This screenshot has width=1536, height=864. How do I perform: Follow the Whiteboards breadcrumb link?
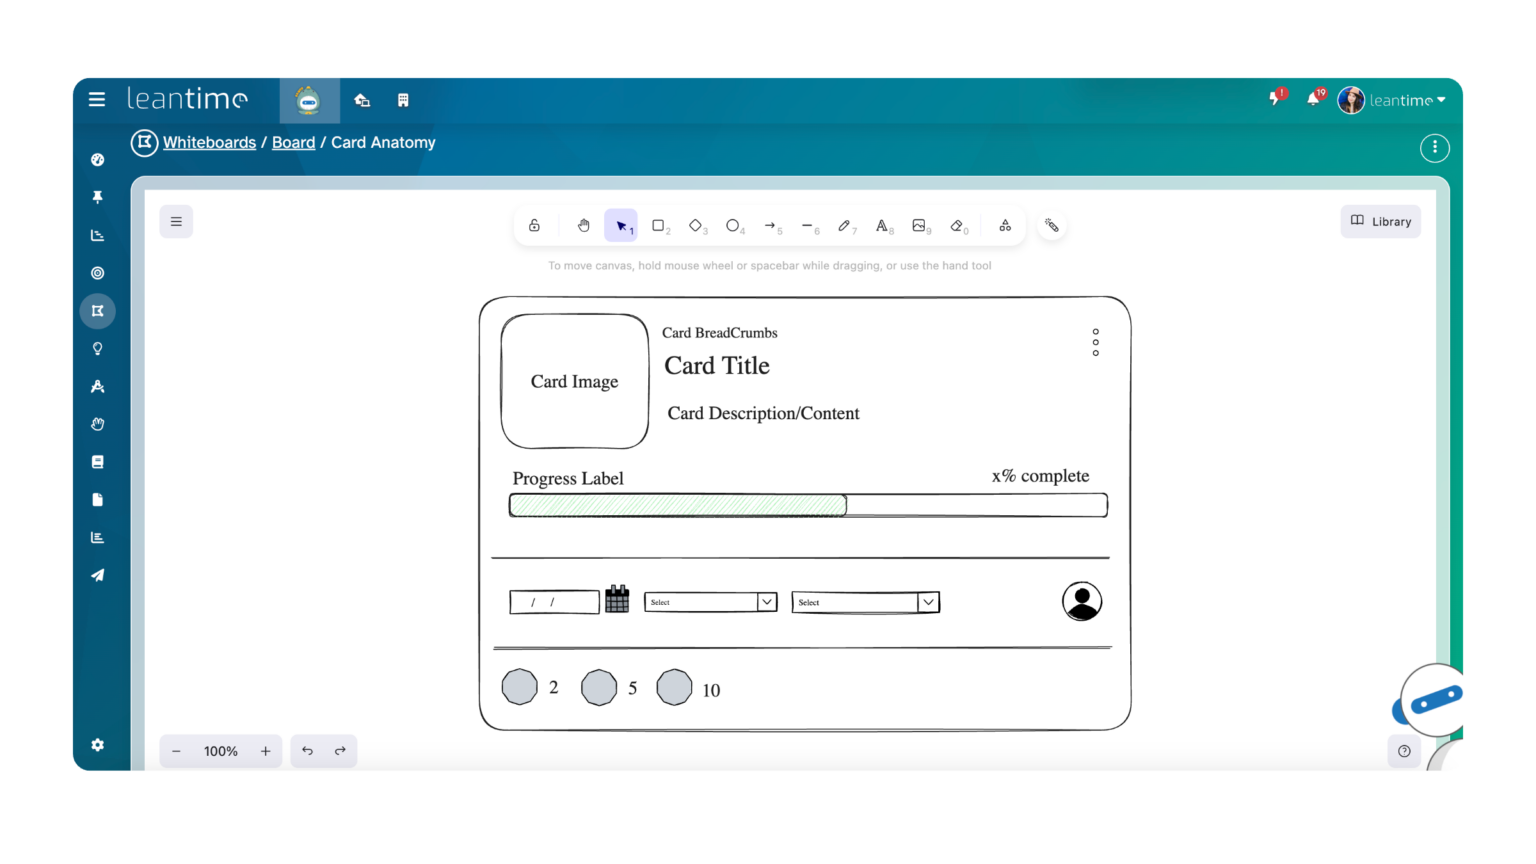tap(209, 142)
